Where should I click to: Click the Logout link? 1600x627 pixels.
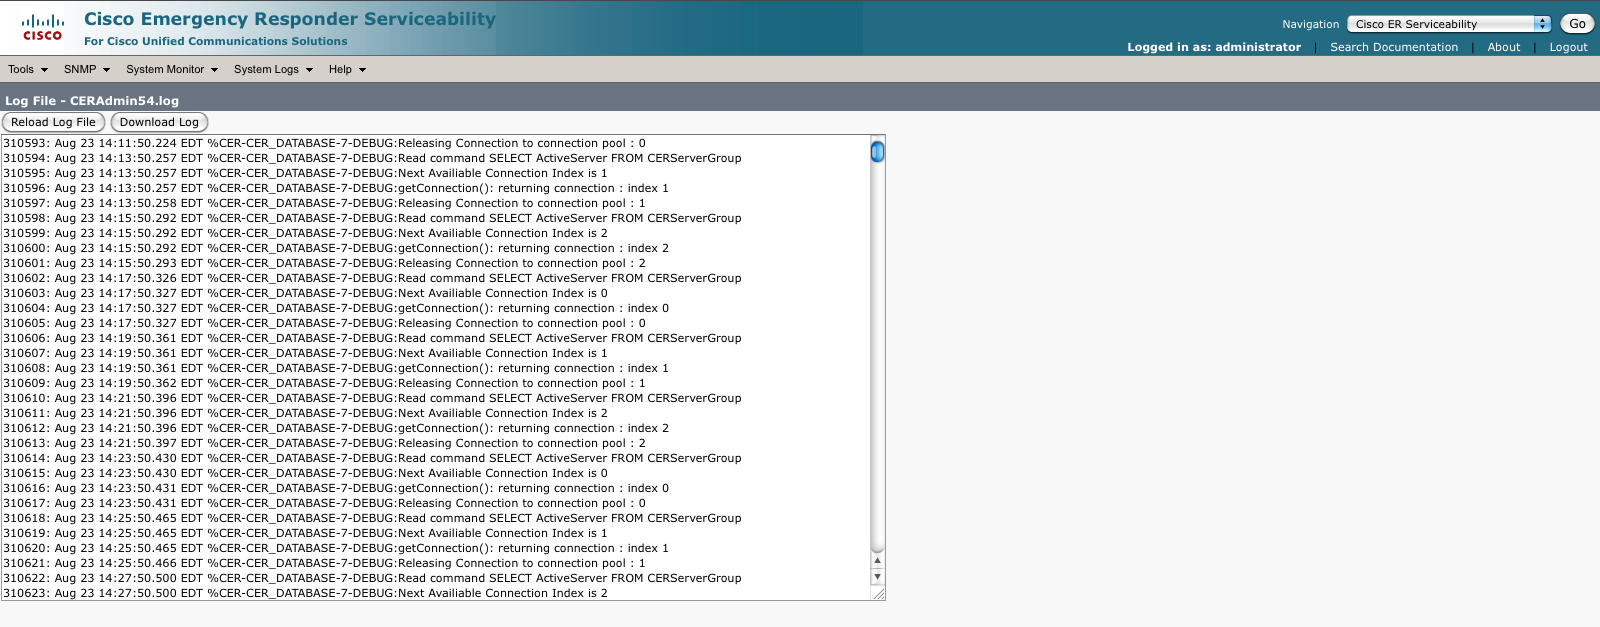pos(1568,47)
